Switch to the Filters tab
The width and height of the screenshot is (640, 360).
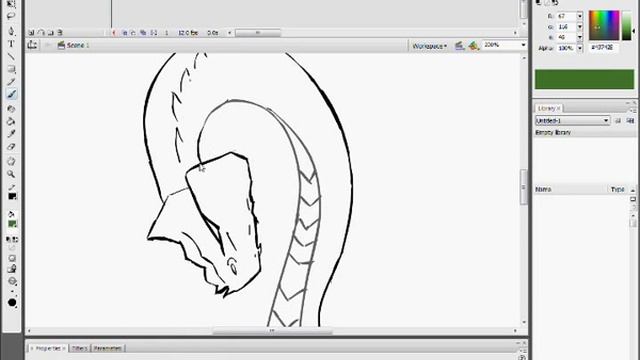point(79,348)
